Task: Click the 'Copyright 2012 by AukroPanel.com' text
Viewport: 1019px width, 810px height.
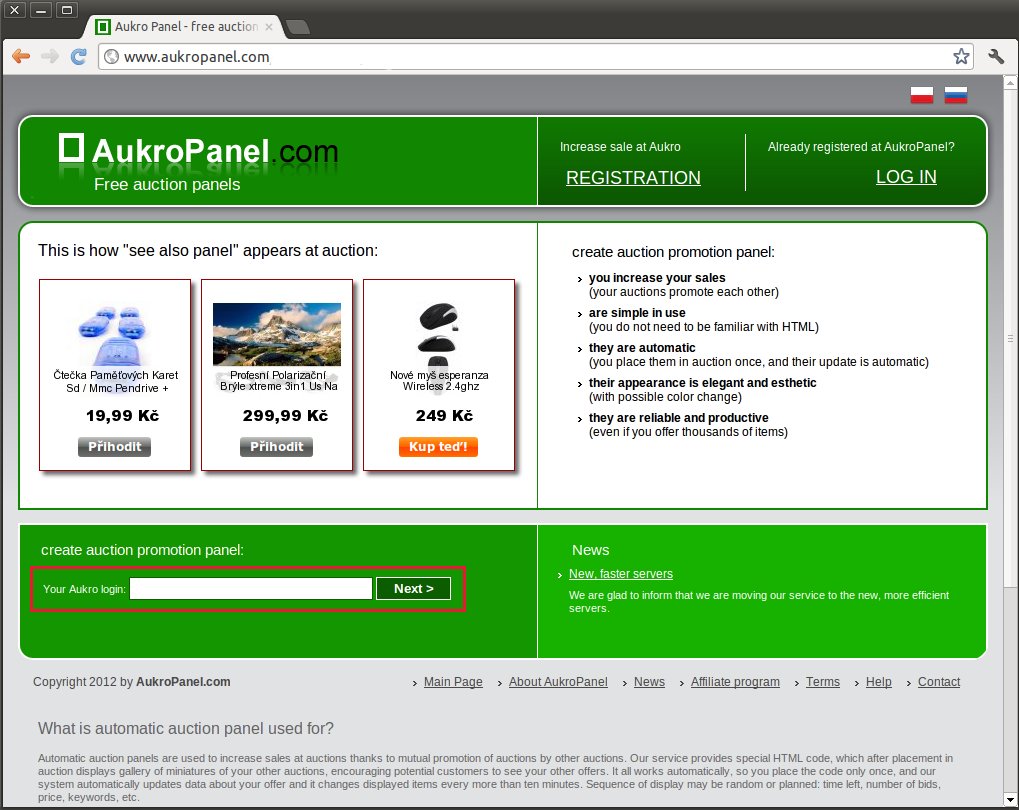Action: pyautogui.click(x=132, y=682)
